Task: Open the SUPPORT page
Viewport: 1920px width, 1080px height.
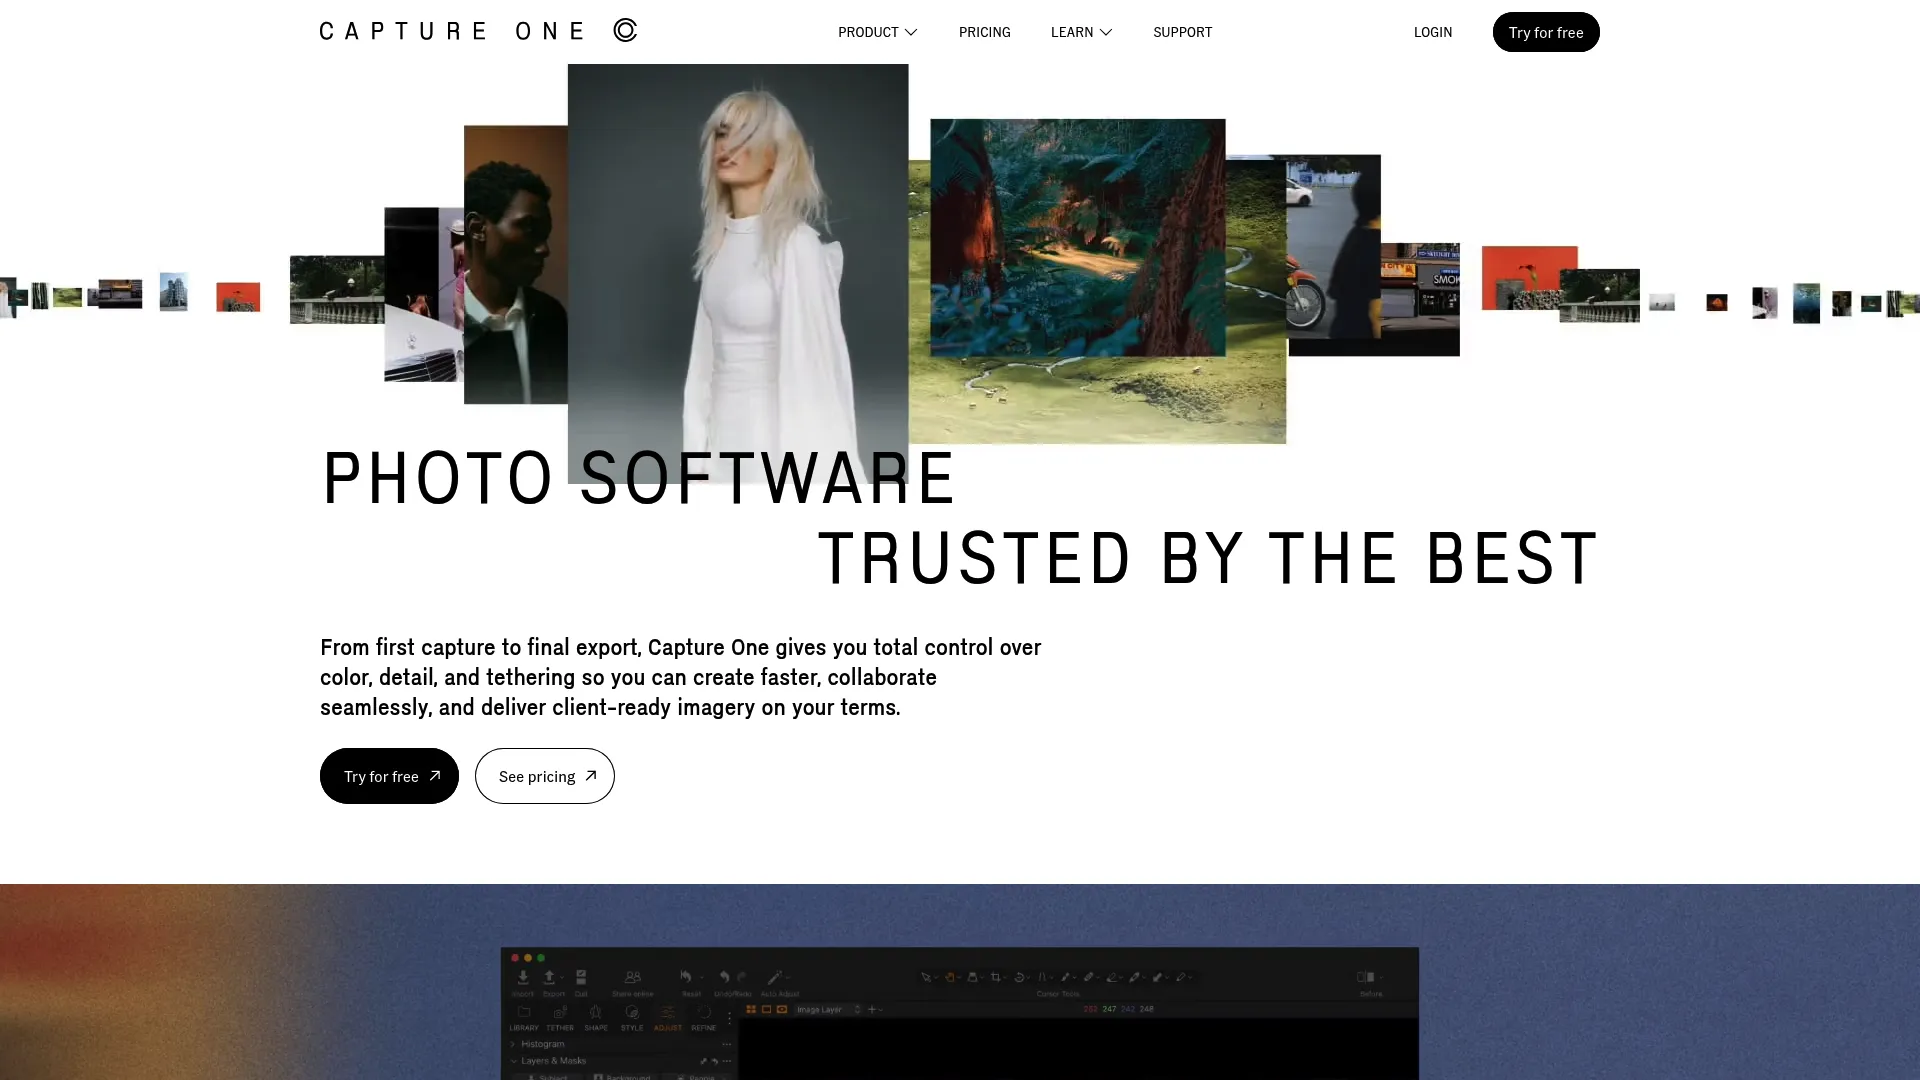Action: (x=1182, y=32)
